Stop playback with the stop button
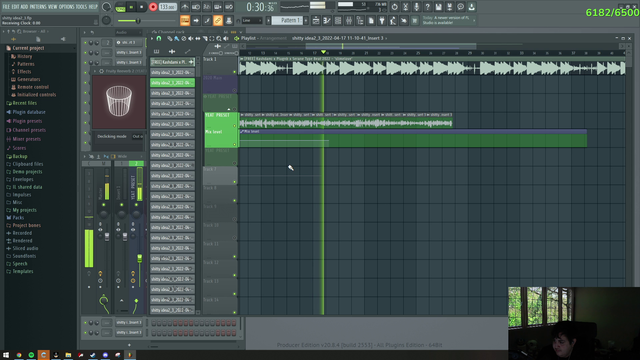Viewport: 640px width, 360px height. click(x=142, y=7)
